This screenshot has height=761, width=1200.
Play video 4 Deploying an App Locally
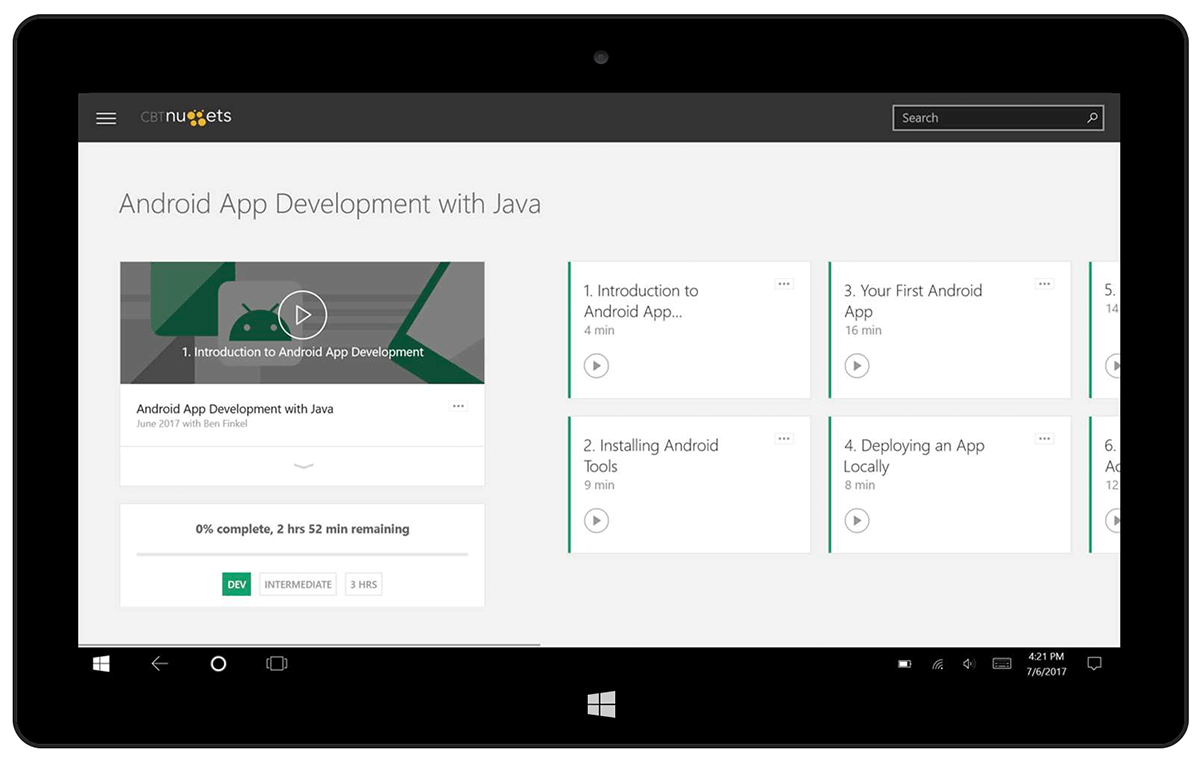click(856, 521)
